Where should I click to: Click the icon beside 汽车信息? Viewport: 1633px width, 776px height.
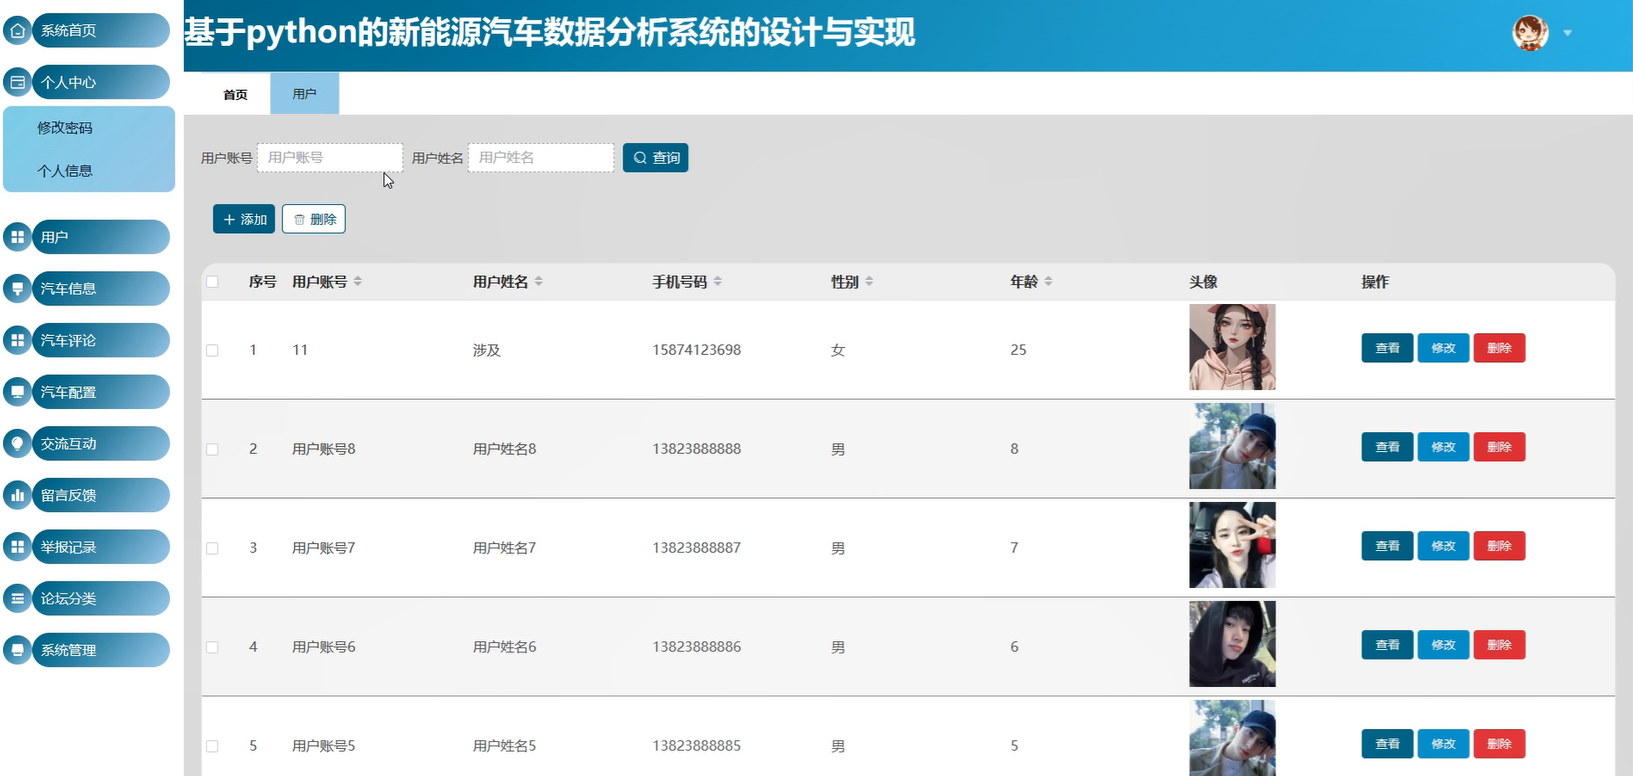pos(18,289)
